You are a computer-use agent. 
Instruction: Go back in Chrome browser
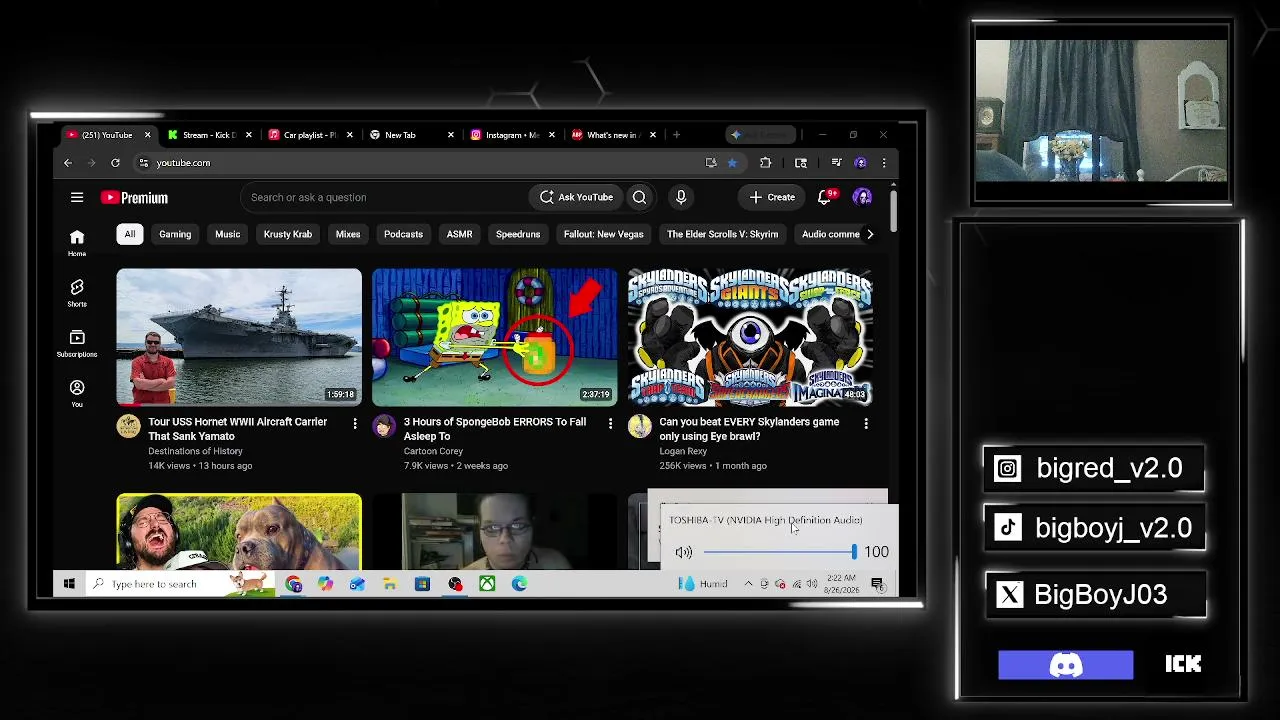(x=68, y=163)
